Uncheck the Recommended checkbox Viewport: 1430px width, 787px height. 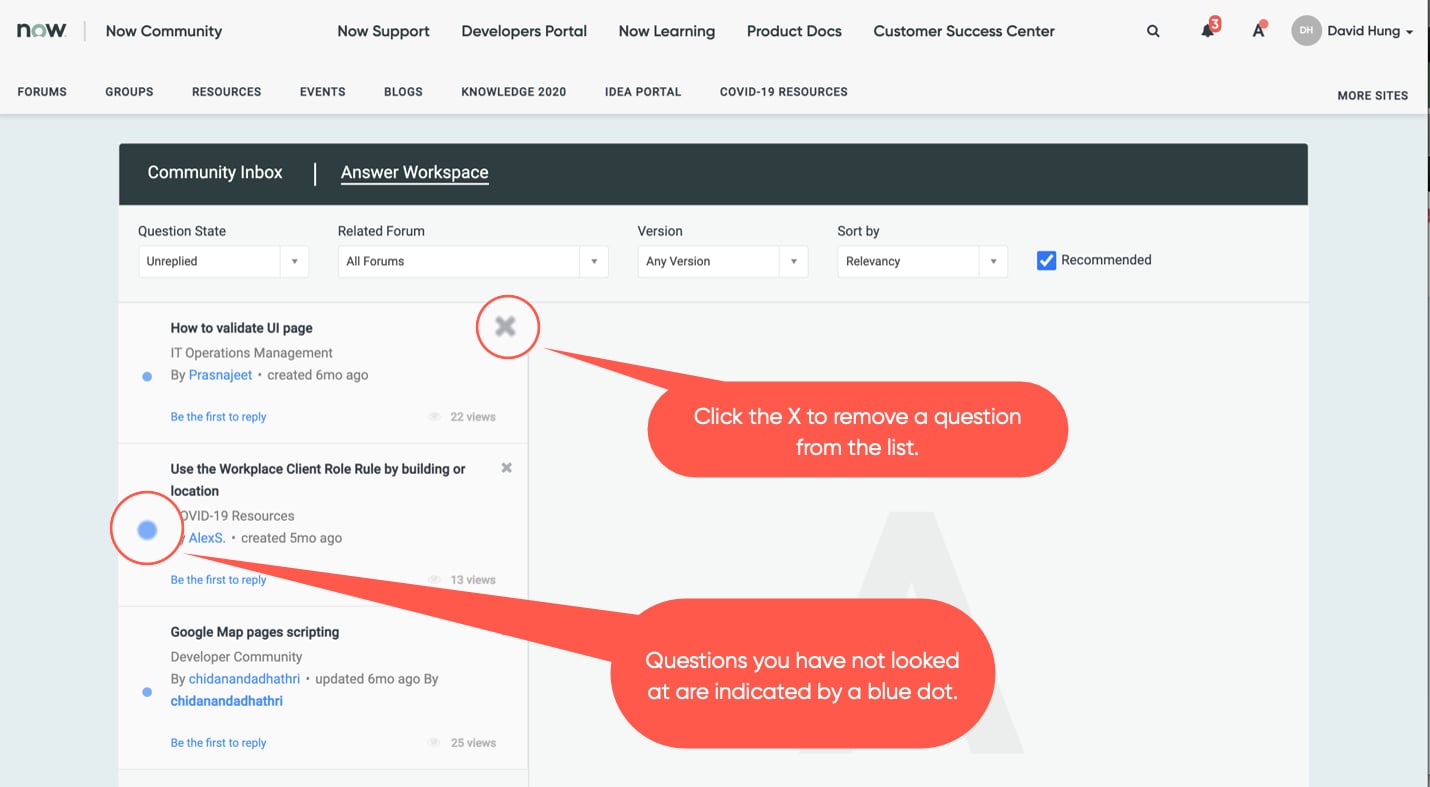click(x=1046, y=260)
